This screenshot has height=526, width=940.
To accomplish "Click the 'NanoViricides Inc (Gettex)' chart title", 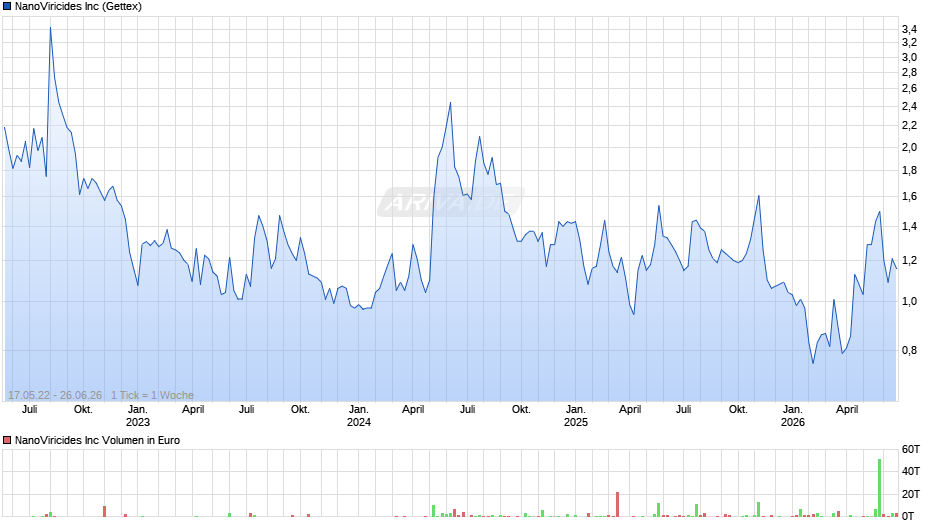I will (79, 7).
